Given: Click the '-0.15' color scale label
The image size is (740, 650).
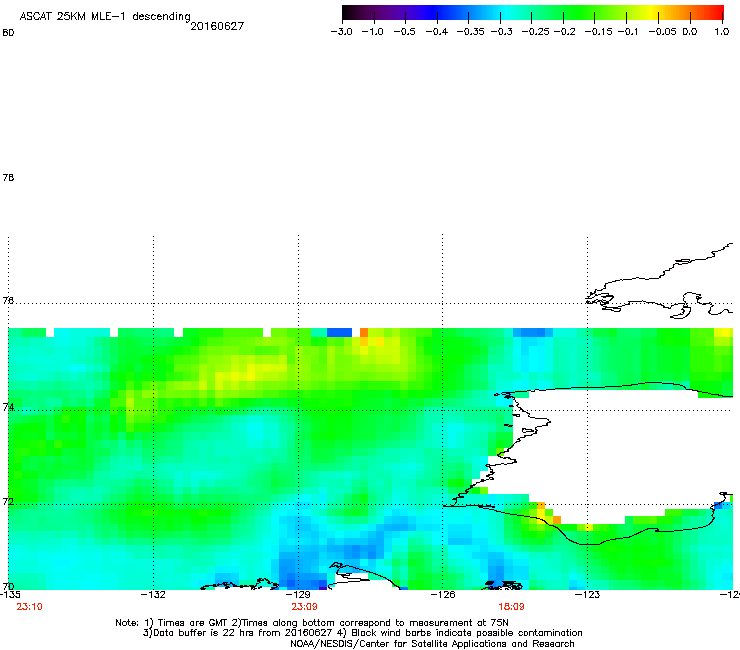Looking at the screenshot, I should pos(598,32).
